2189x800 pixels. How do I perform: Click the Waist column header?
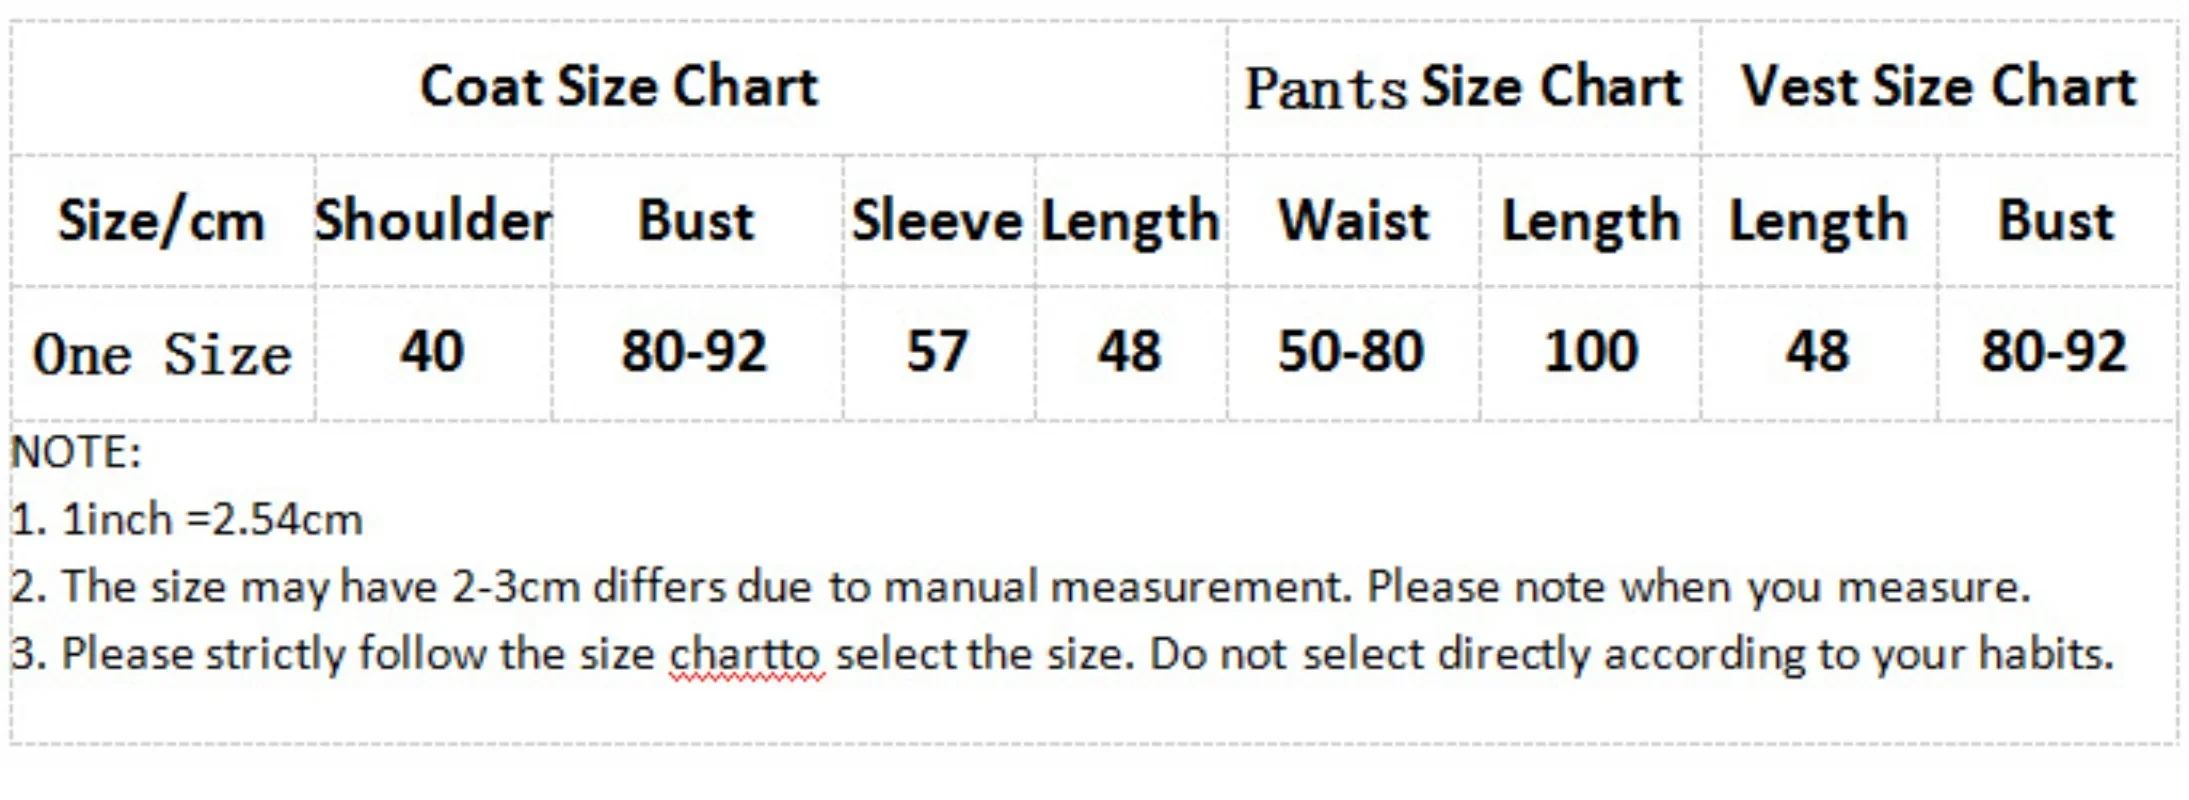(x=1353, y=221)
